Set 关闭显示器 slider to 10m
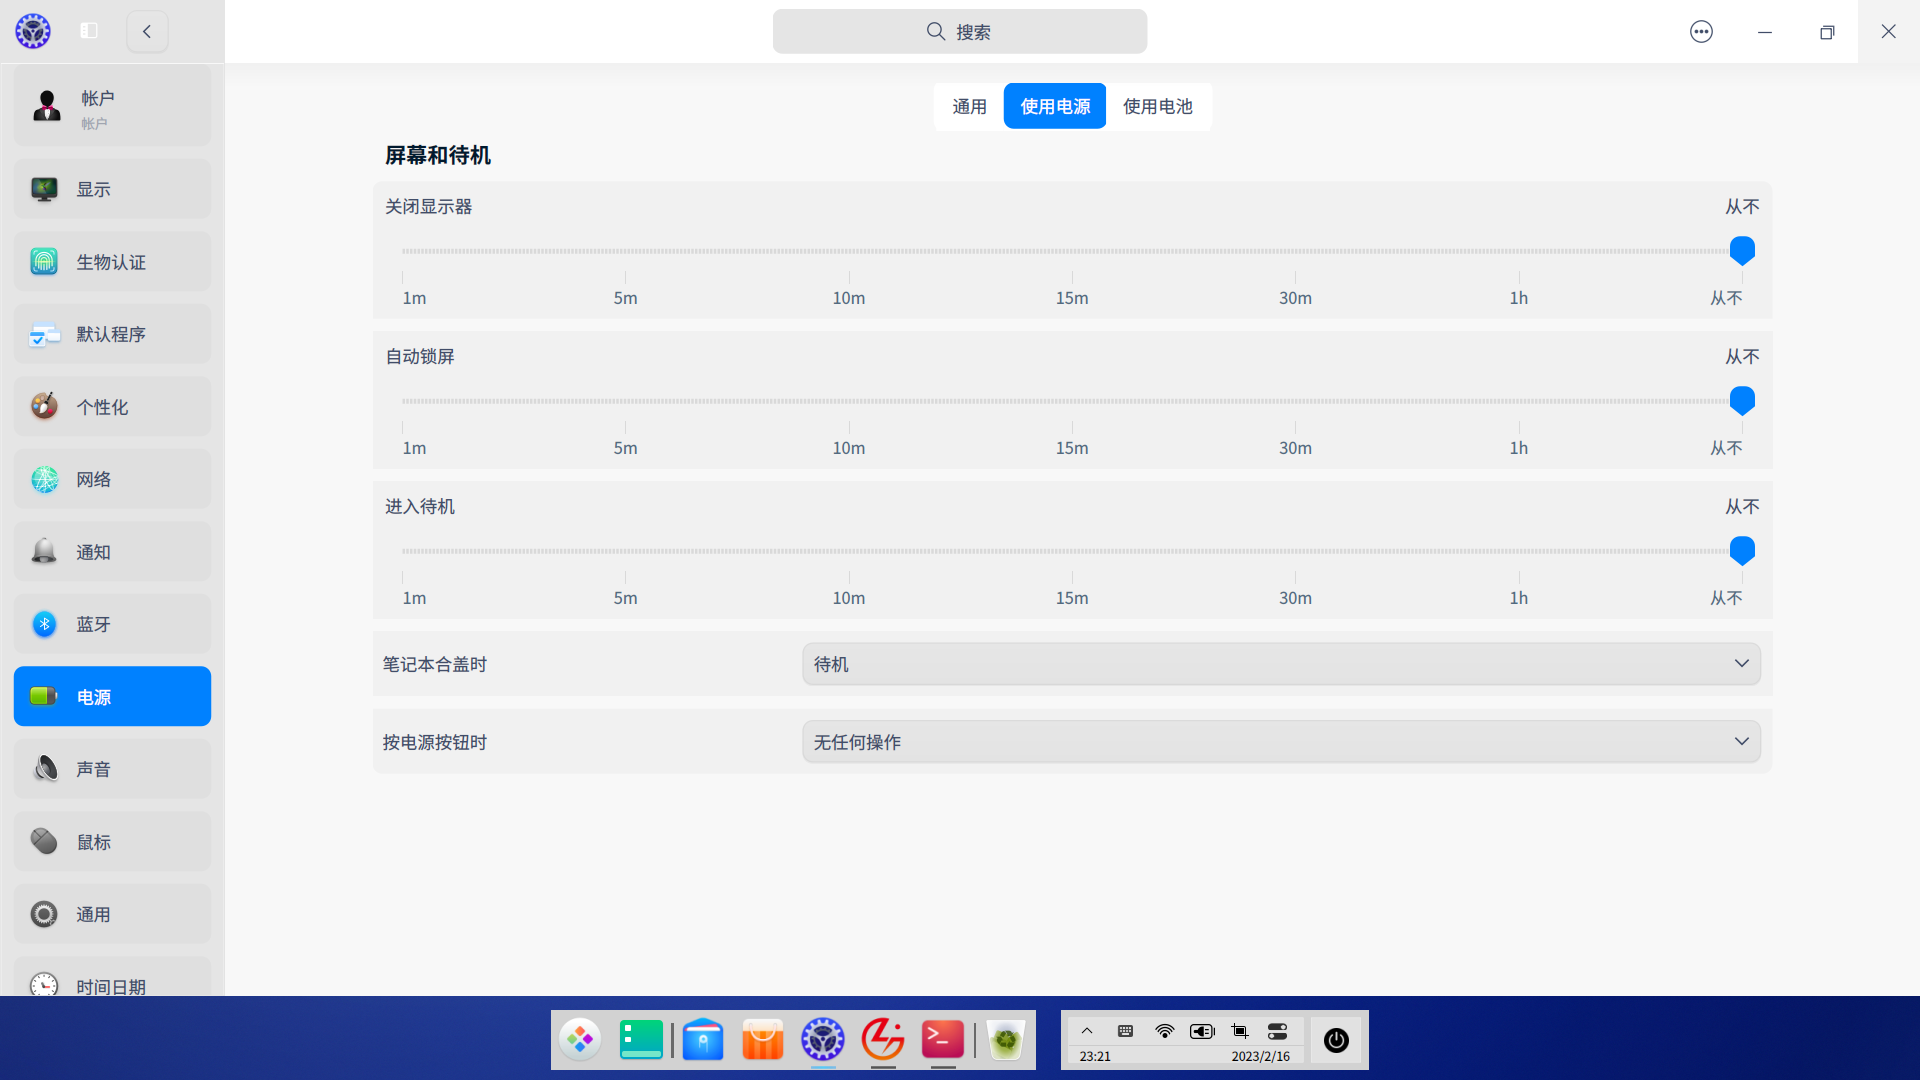 [849, 251]
